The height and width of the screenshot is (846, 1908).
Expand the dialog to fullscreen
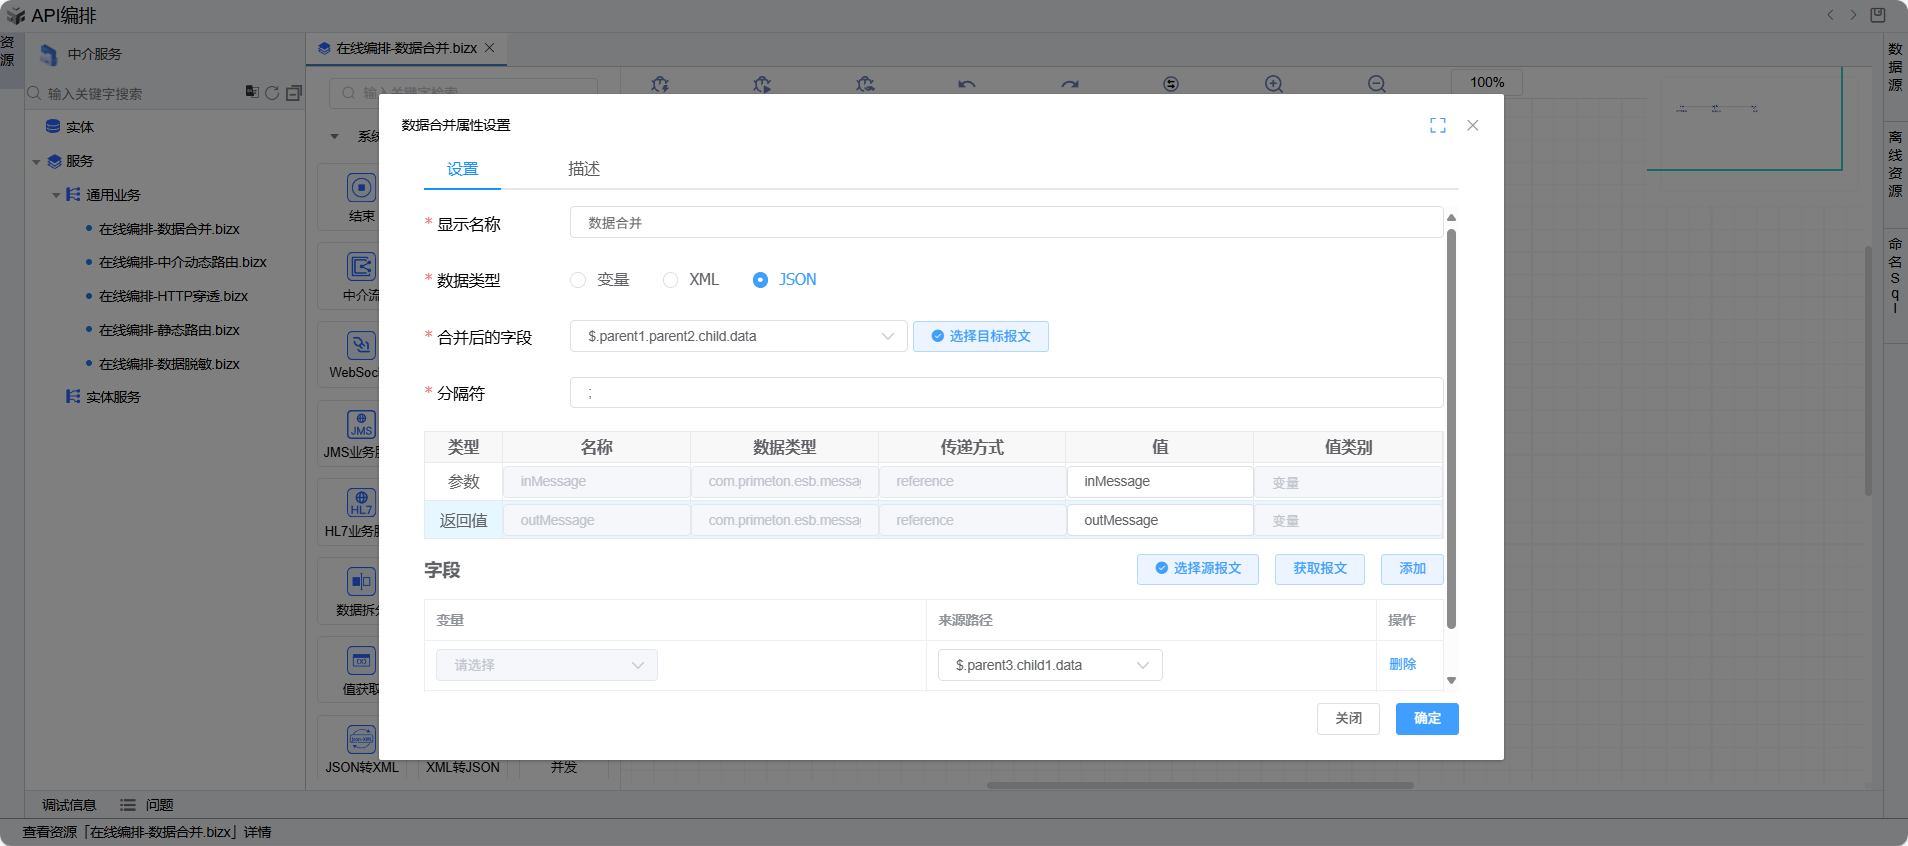point(1437,125)
